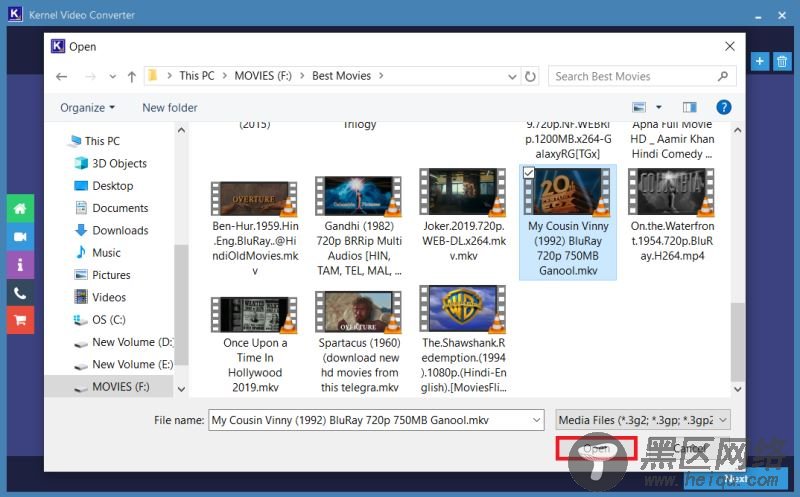800x497 pixels.
Task: Open the blue help question icon
Action: point(723,107)
